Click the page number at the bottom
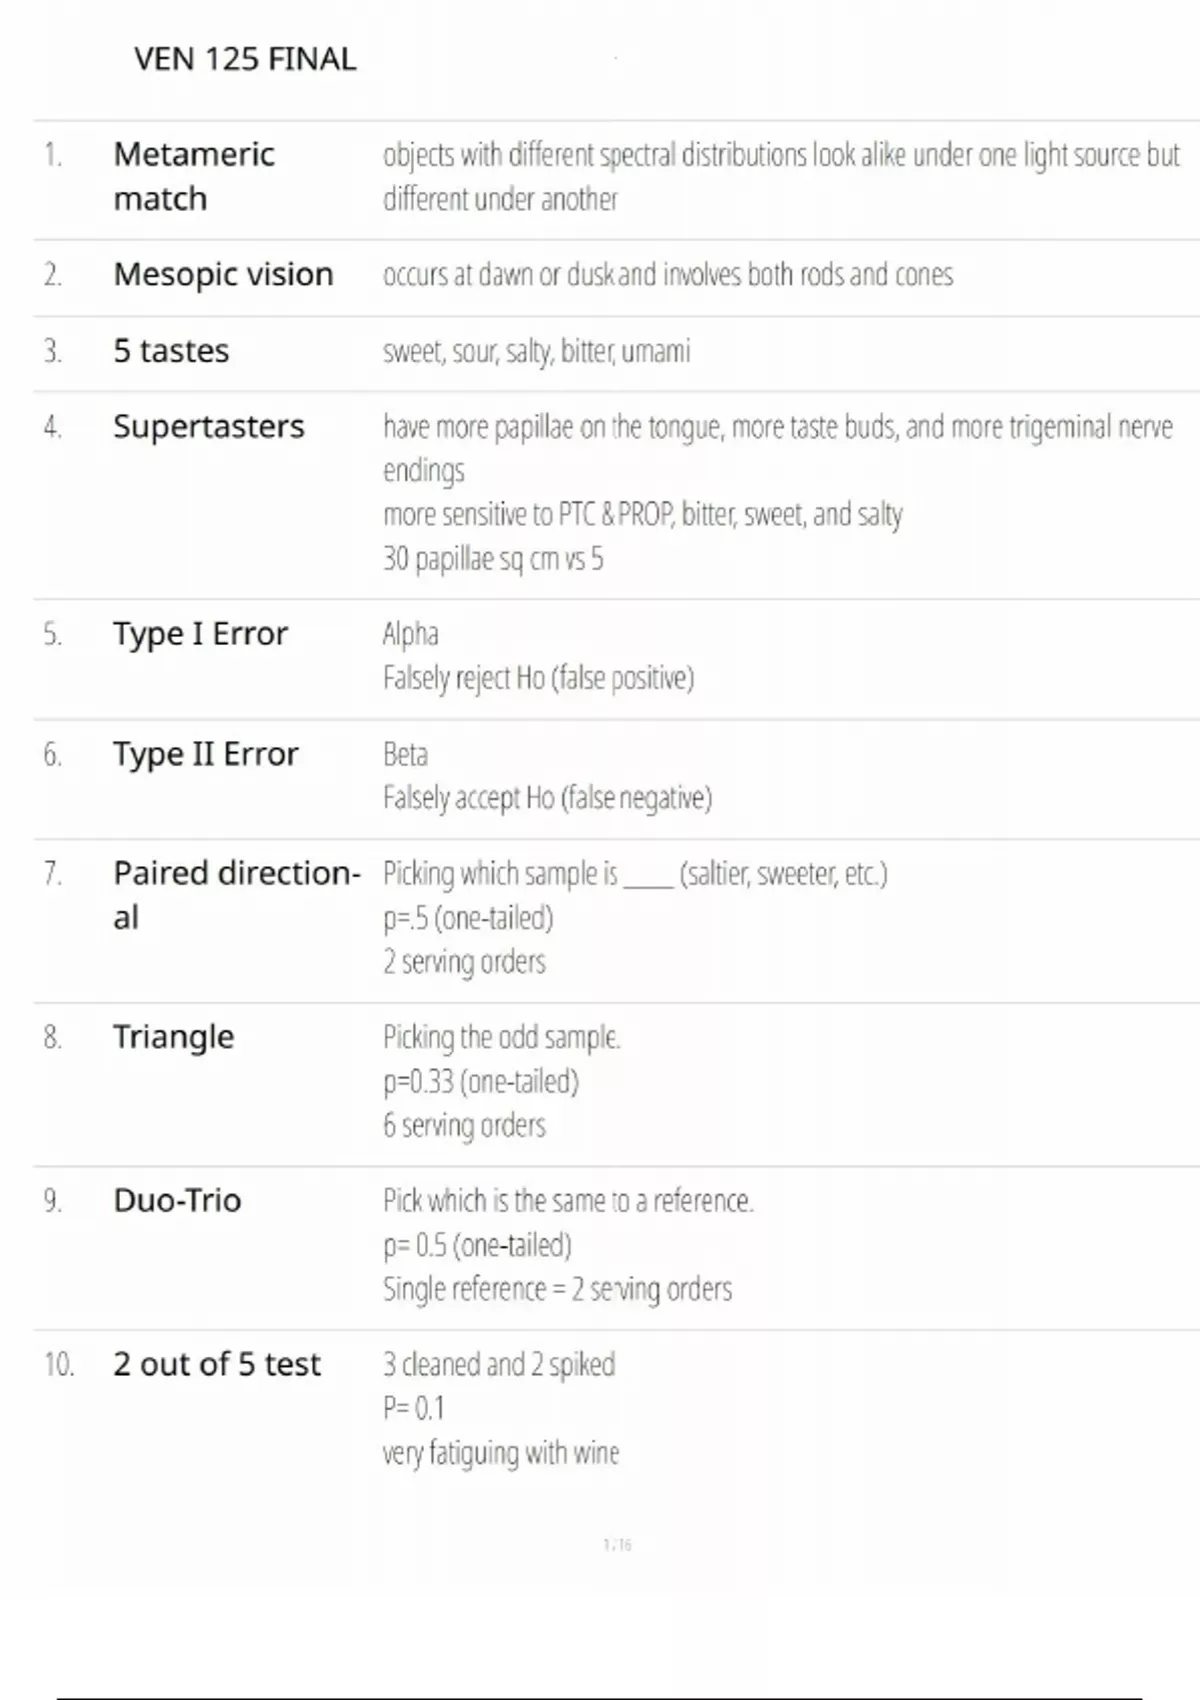The height and width of the screenshot is (1700, 1200). click(617, 1545)
